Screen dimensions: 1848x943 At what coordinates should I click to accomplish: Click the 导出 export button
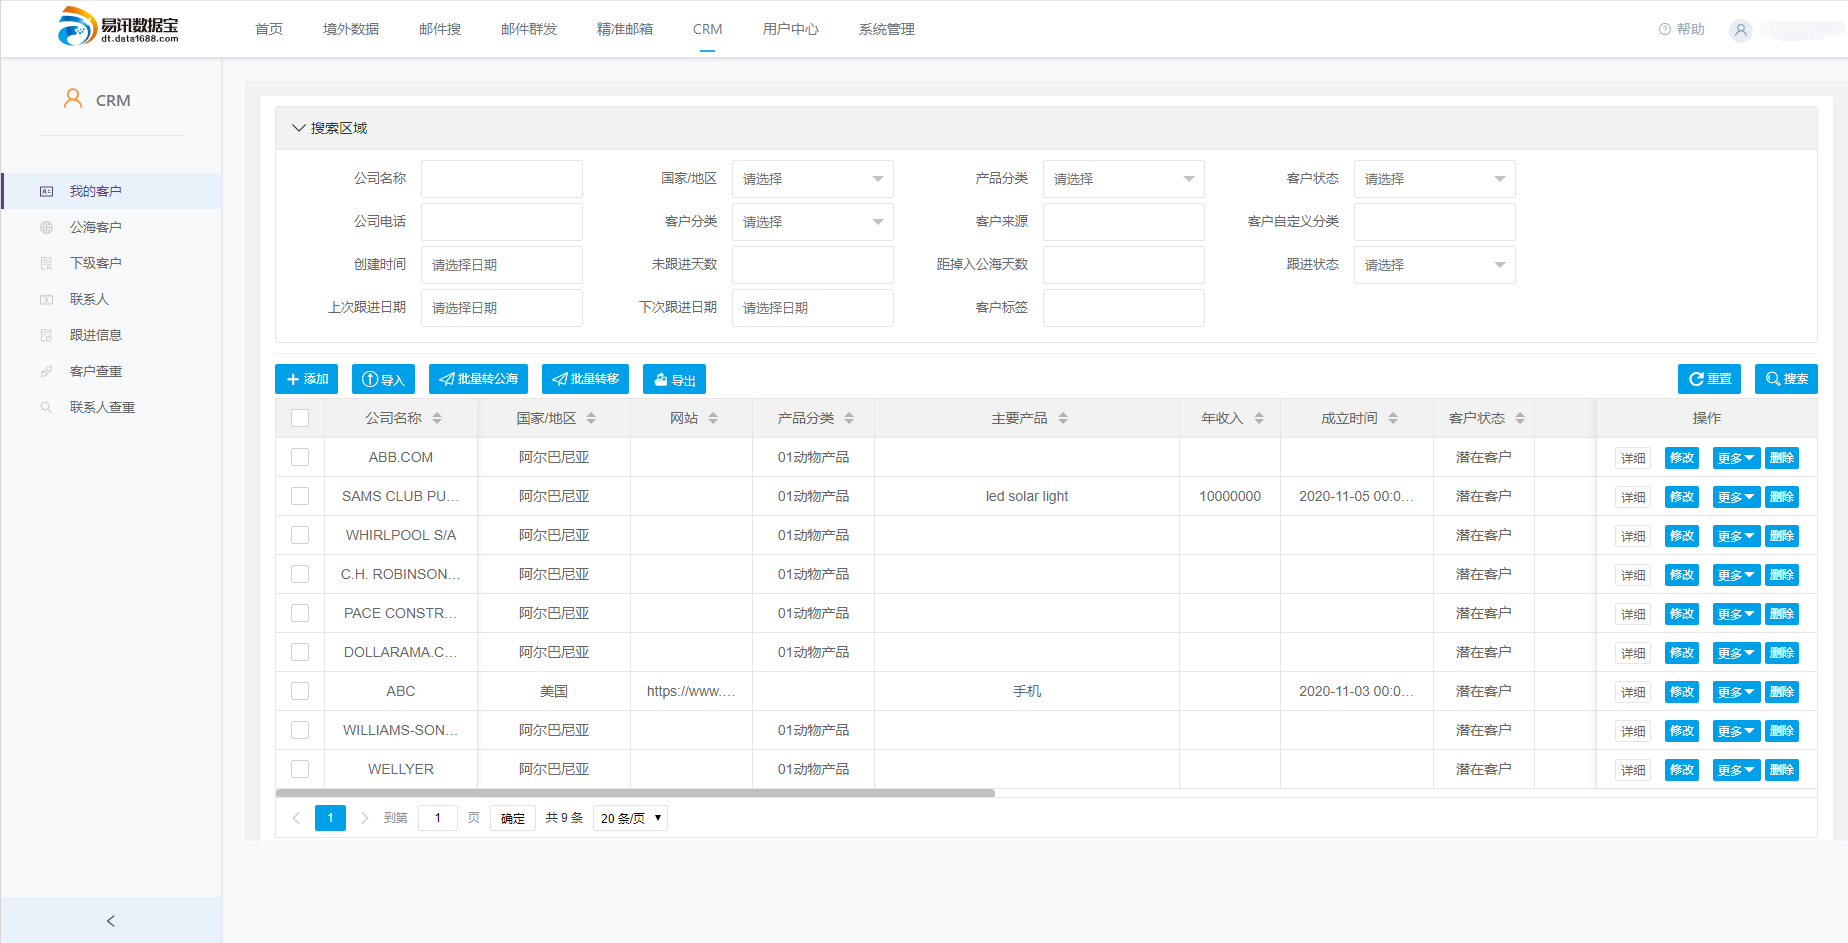674,379
